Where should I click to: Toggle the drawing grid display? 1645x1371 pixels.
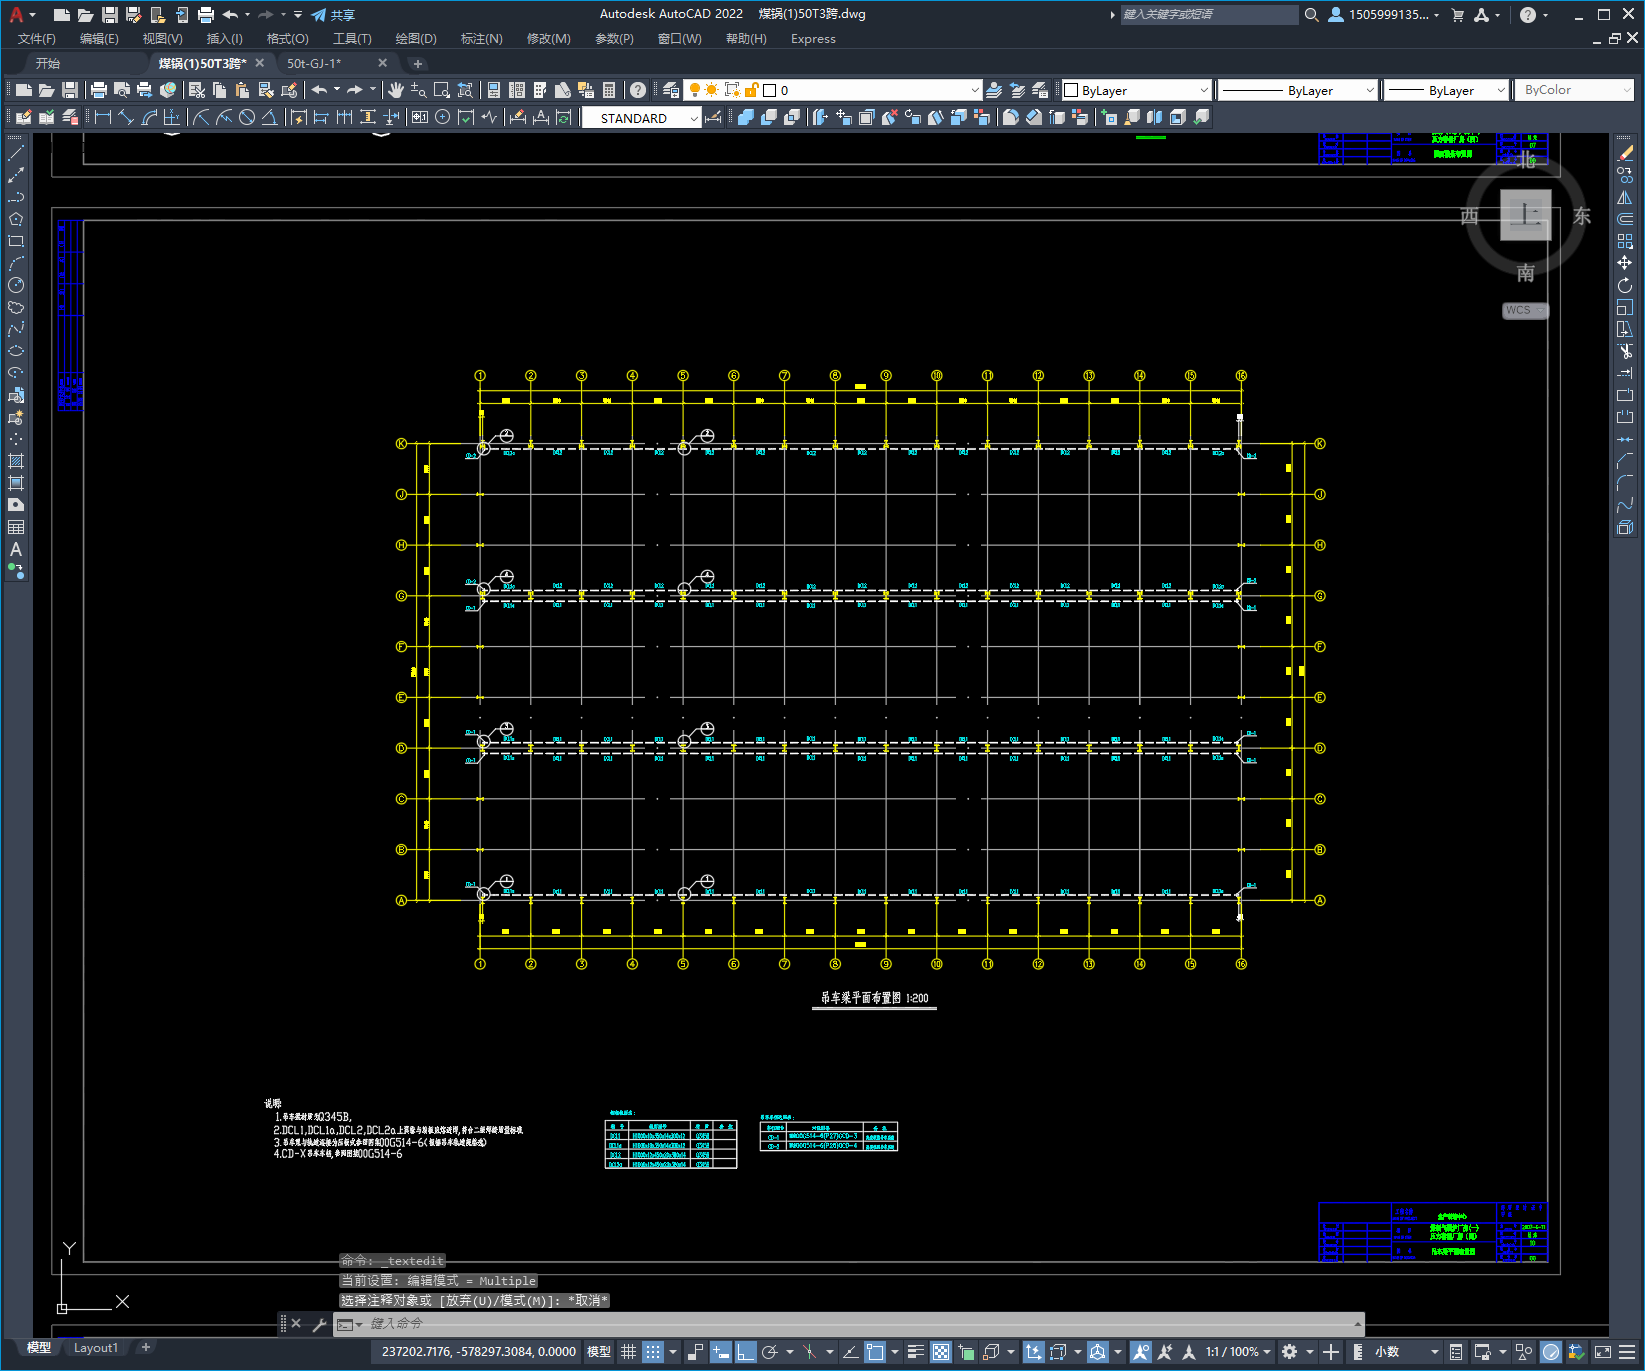[x=628, y=1352]
